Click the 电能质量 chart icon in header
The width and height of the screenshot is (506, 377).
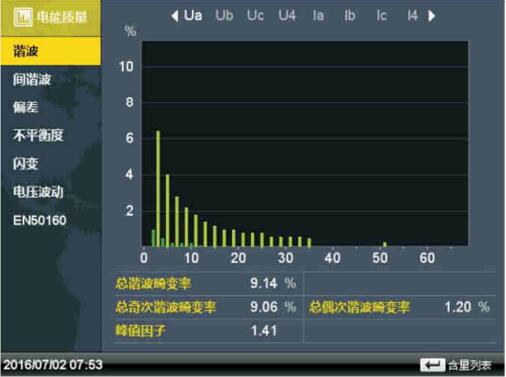click(x=23, y=17)
